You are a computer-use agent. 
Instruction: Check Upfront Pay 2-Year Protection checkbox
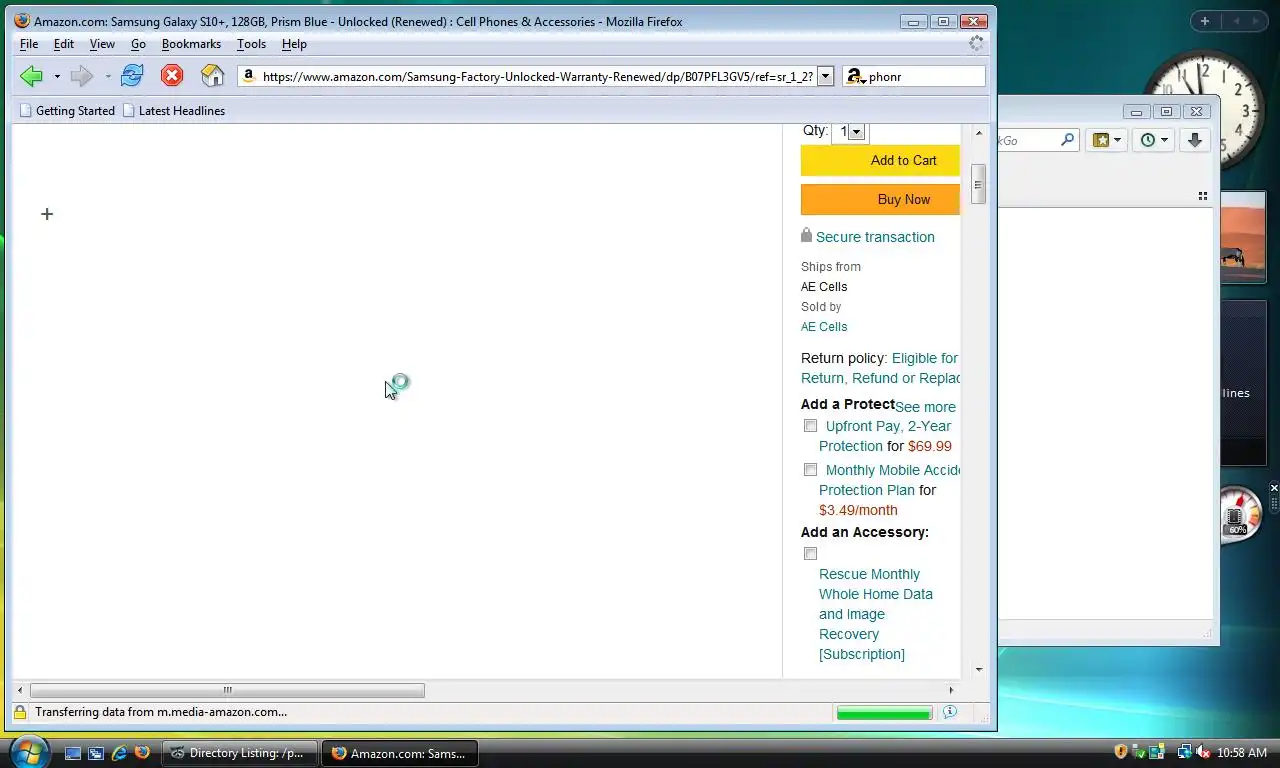click(x=810, y=426)
